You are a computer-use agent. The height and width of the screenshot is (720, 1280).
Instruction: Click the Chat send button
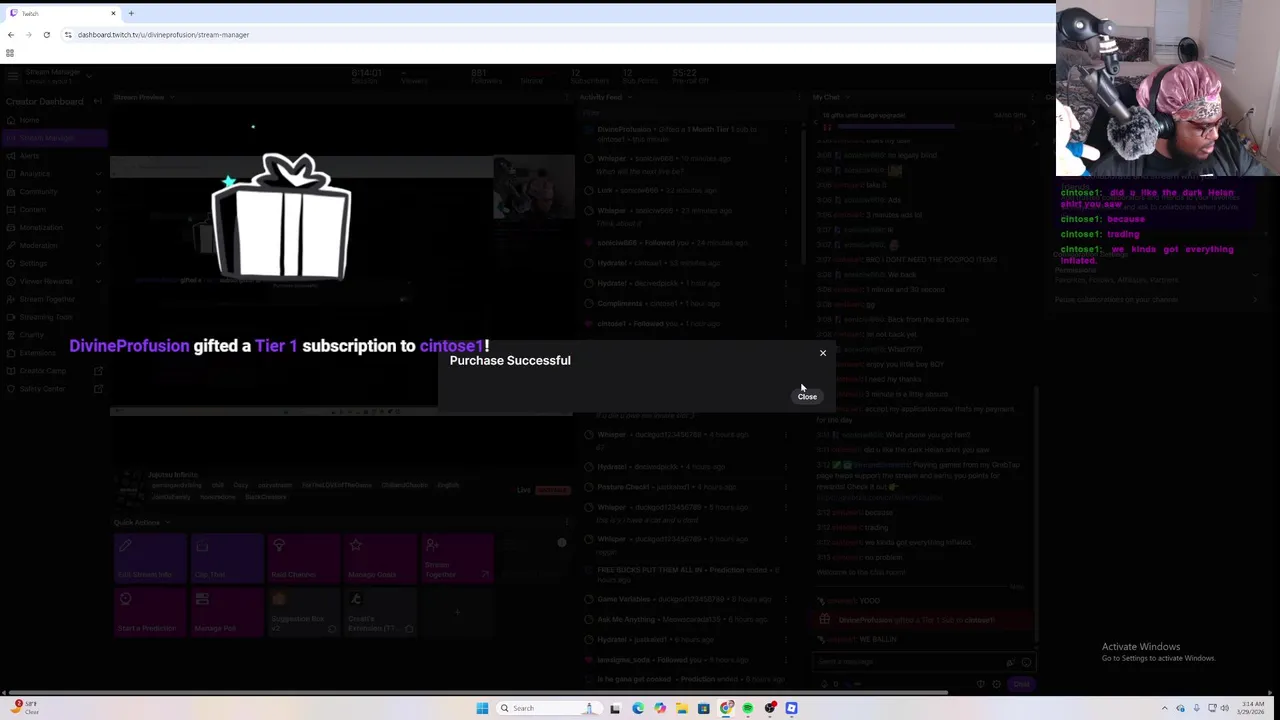click(x=1021, y=685)
